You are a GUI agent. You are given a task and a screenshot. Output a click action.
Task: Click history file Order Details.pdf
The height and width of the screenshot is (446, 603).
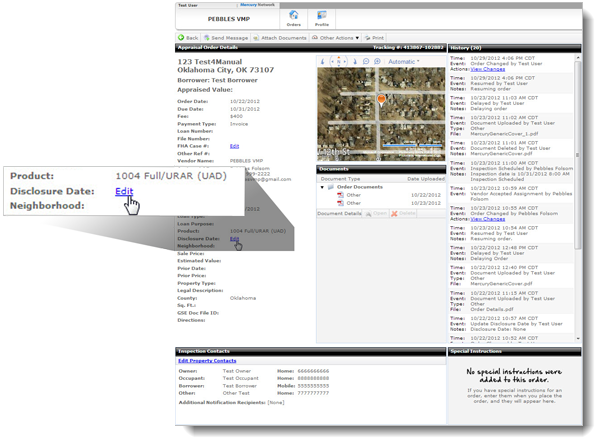[x=492, y=309]
